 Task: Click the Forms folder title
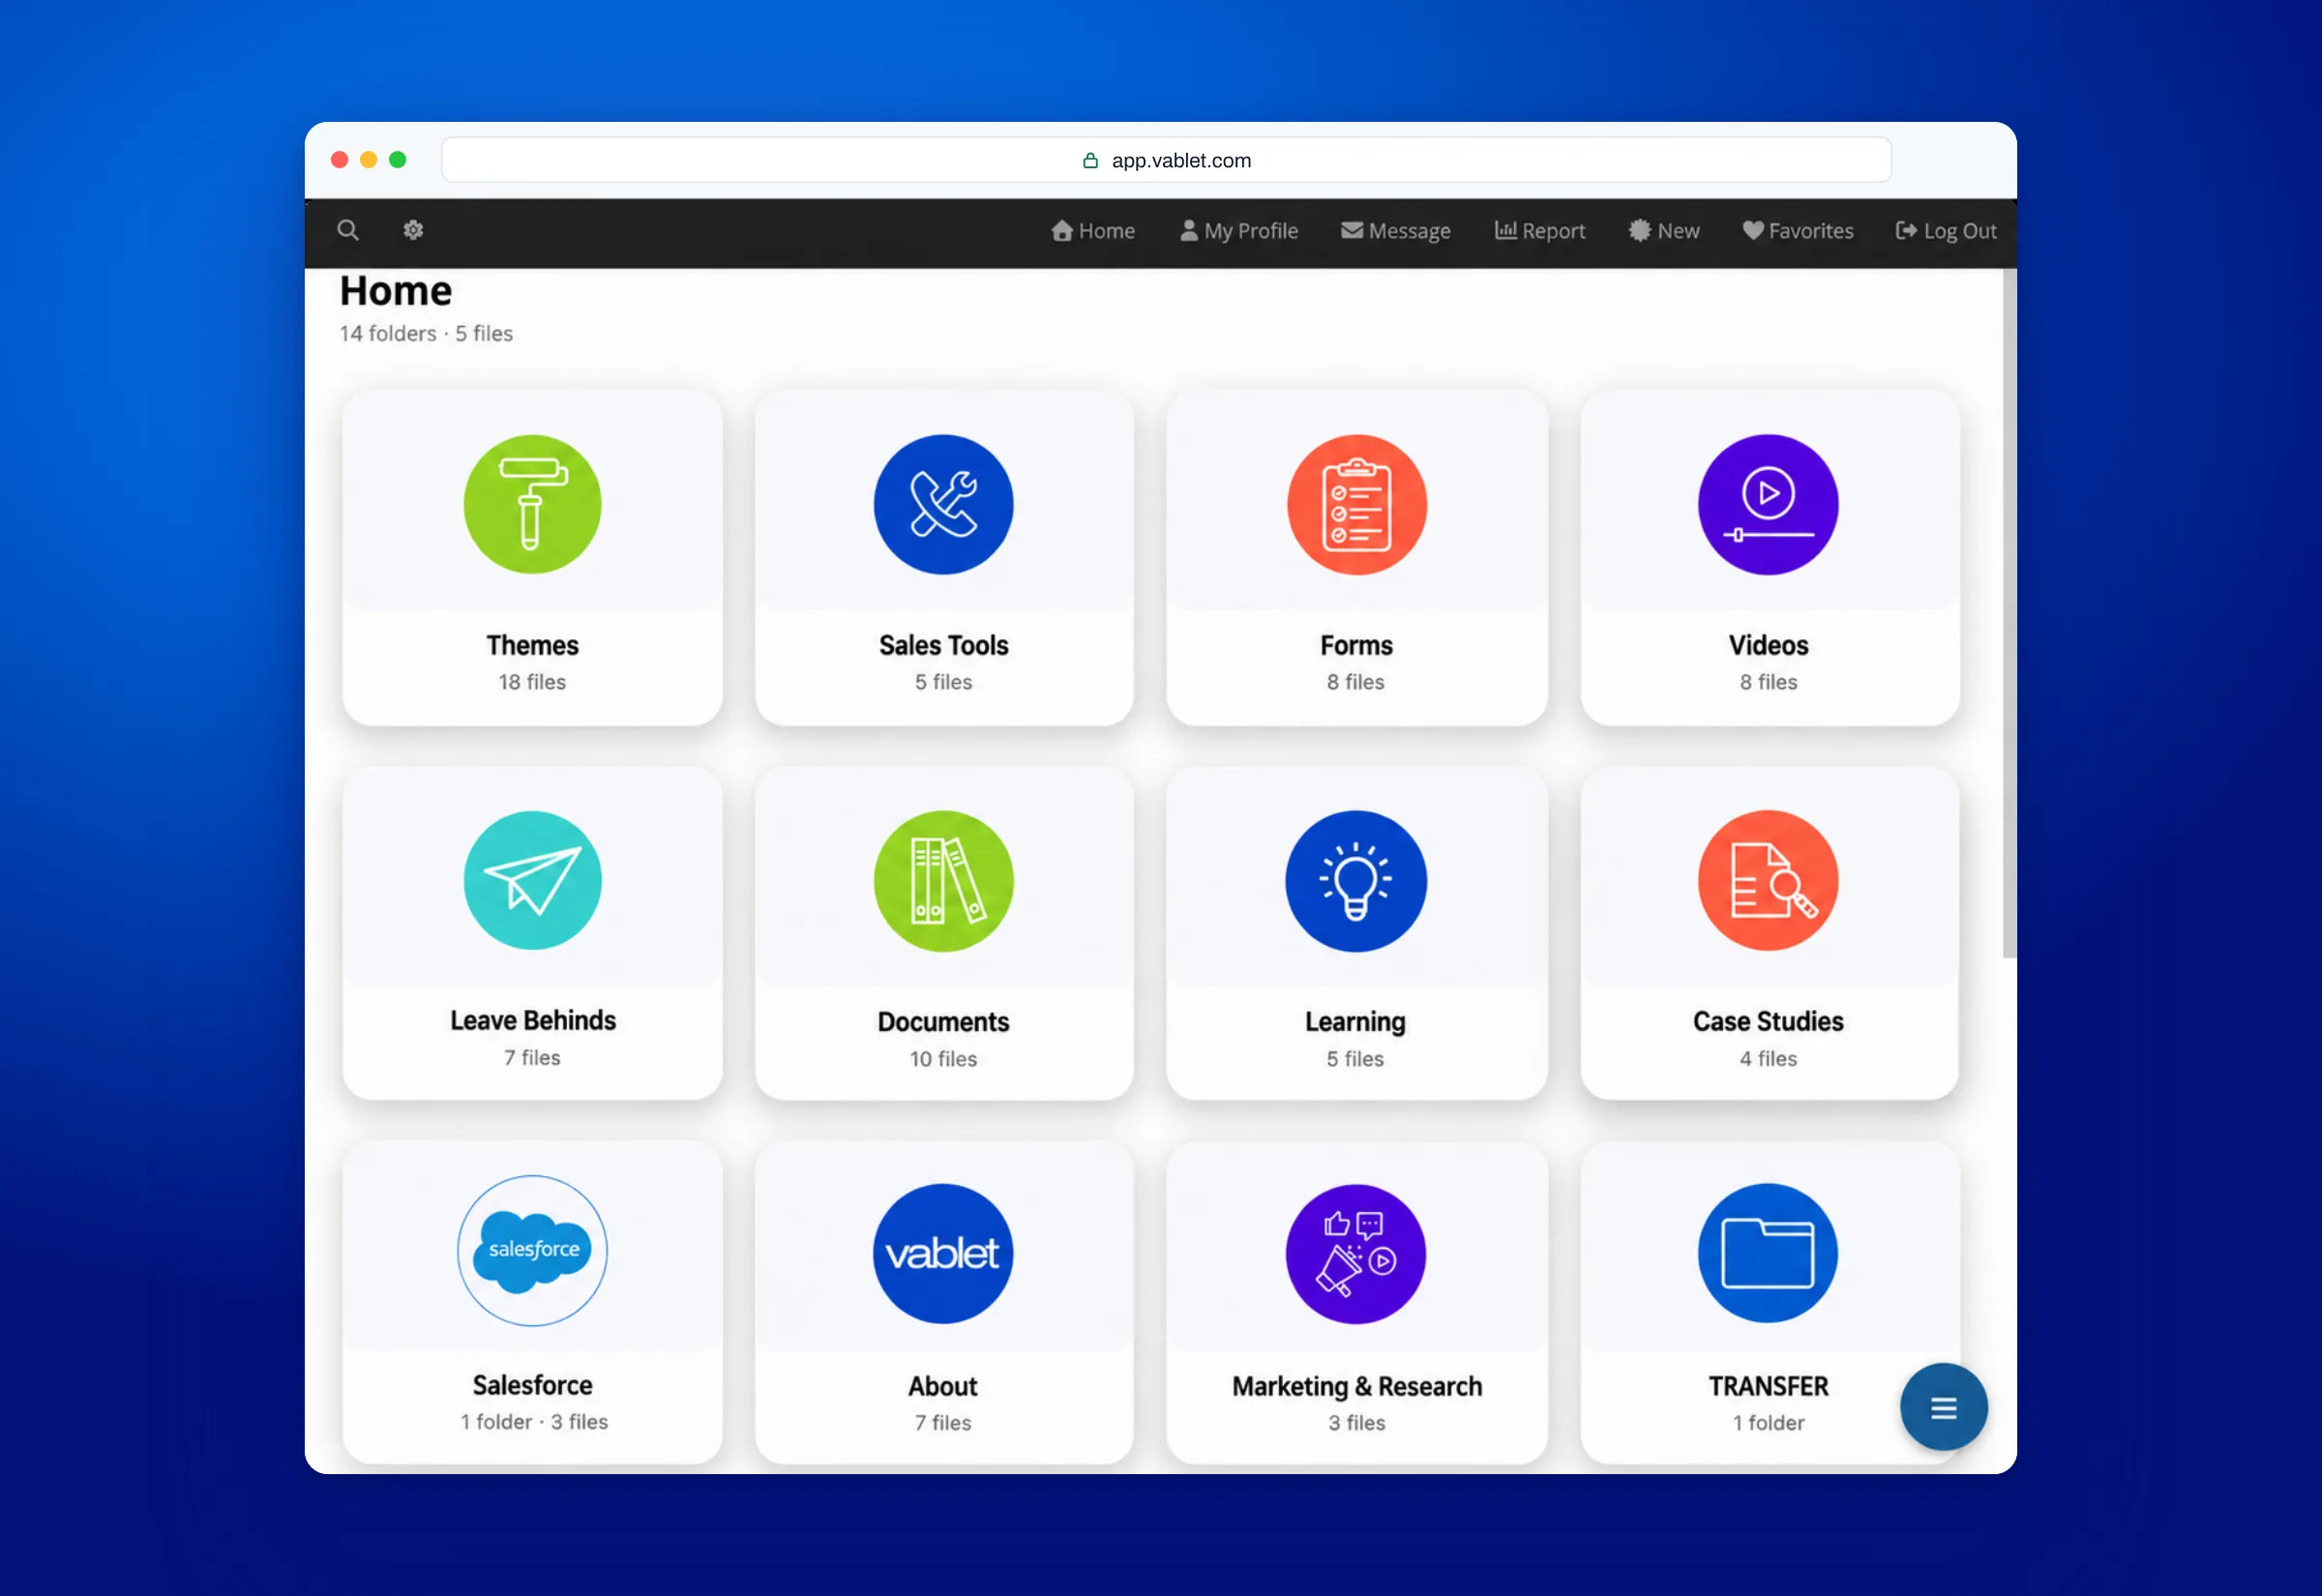coord(1356,646)
